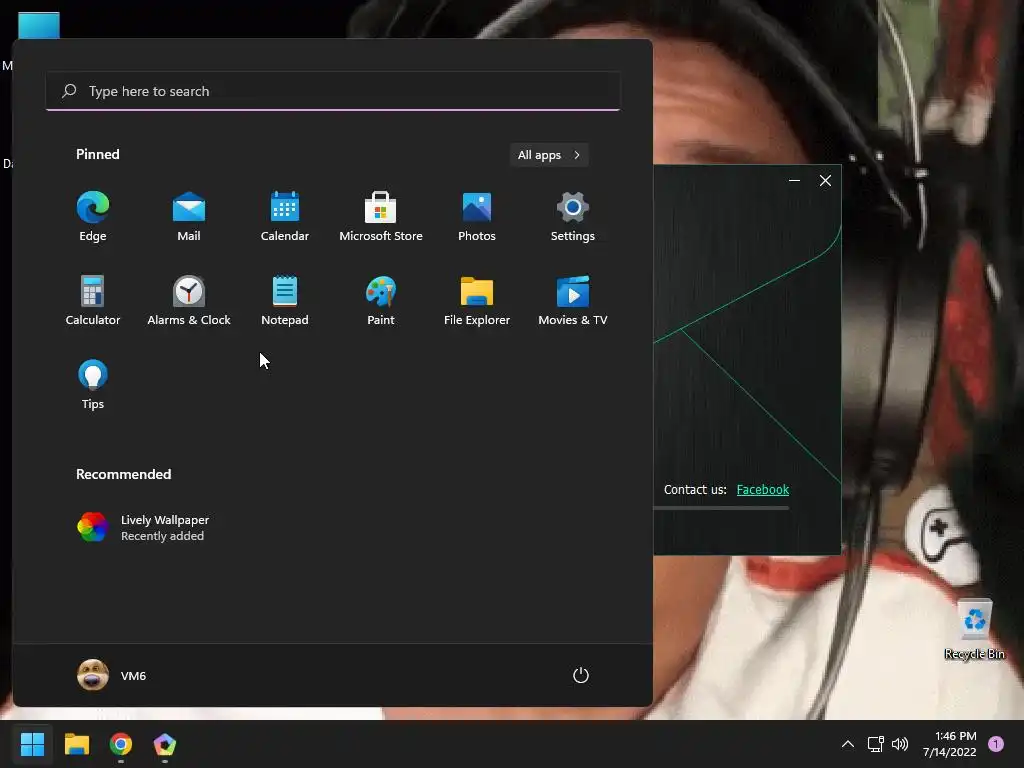Launch Movies & TV
The image size is (1024, 768).
573,300
